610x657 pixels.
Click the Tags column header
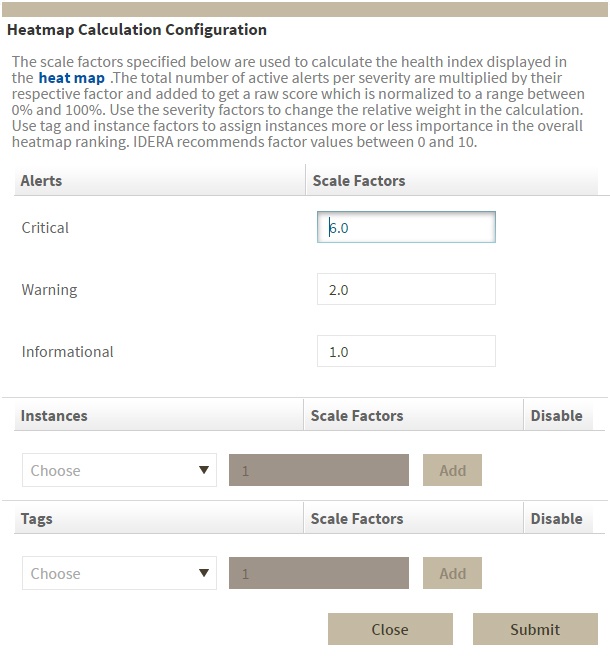tap(37, 519)
